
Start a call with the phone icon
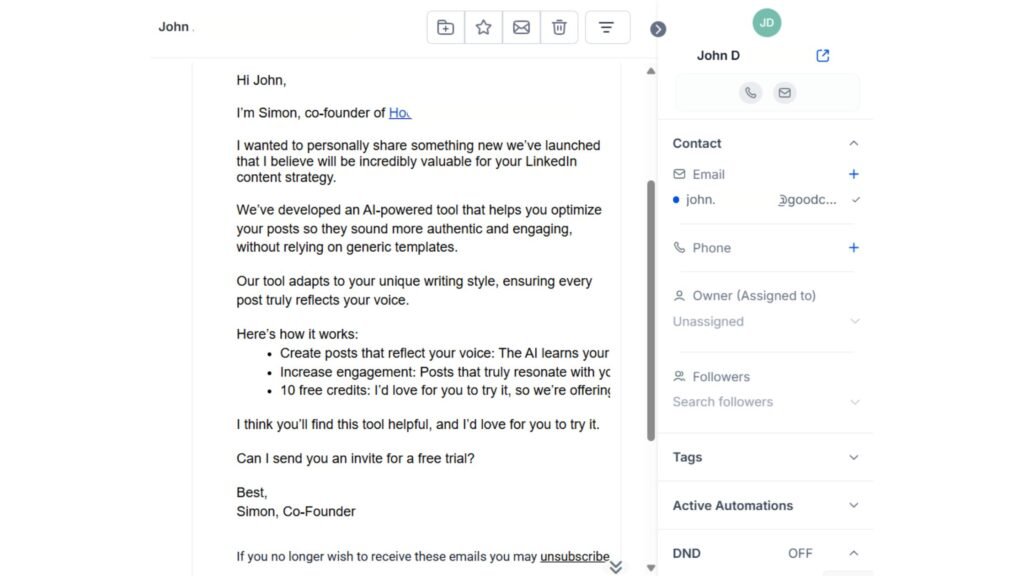pyautogui.click(x=751, y=92)
